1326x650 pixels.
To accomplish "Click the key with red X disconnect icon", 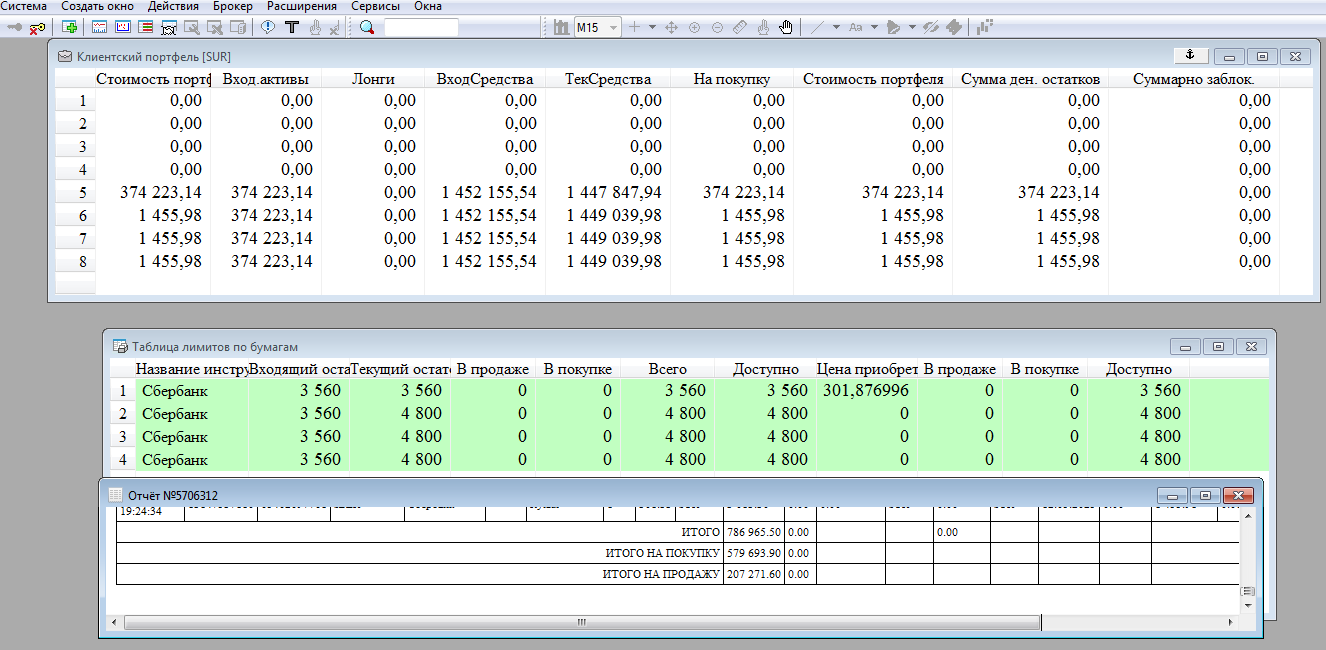I will click(x=38, y=27).
